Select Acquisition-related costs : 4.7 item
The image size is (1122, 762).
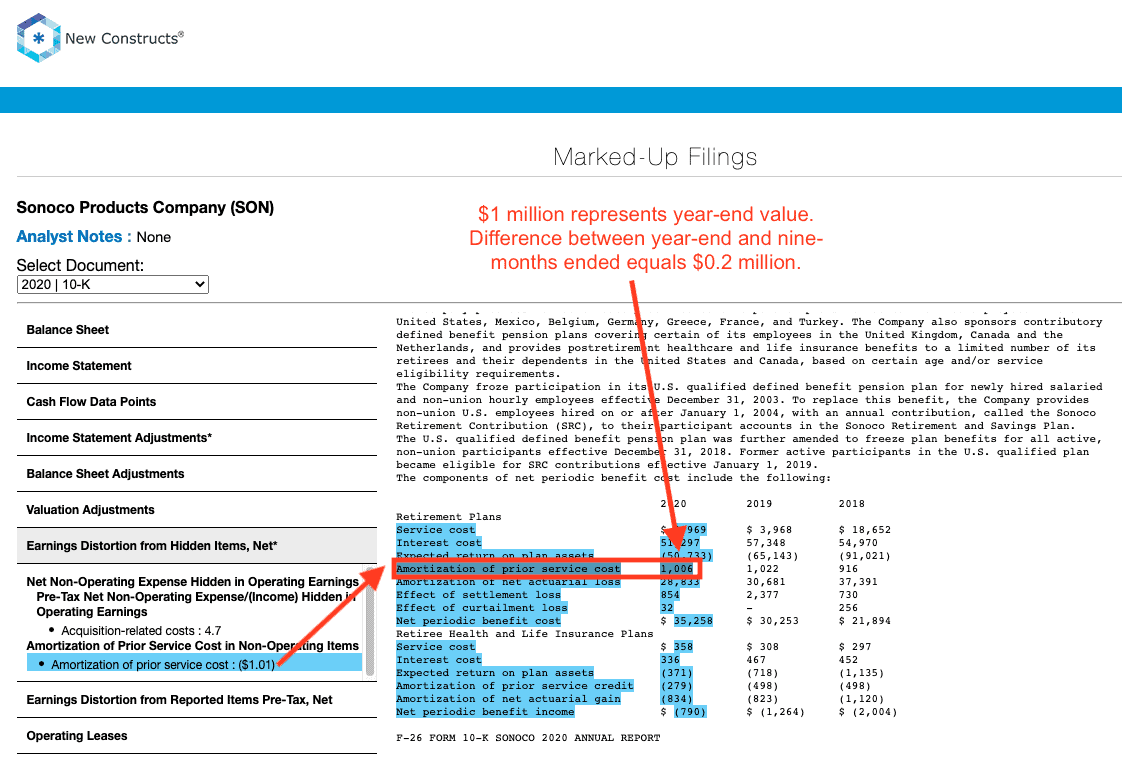(141, 630)
